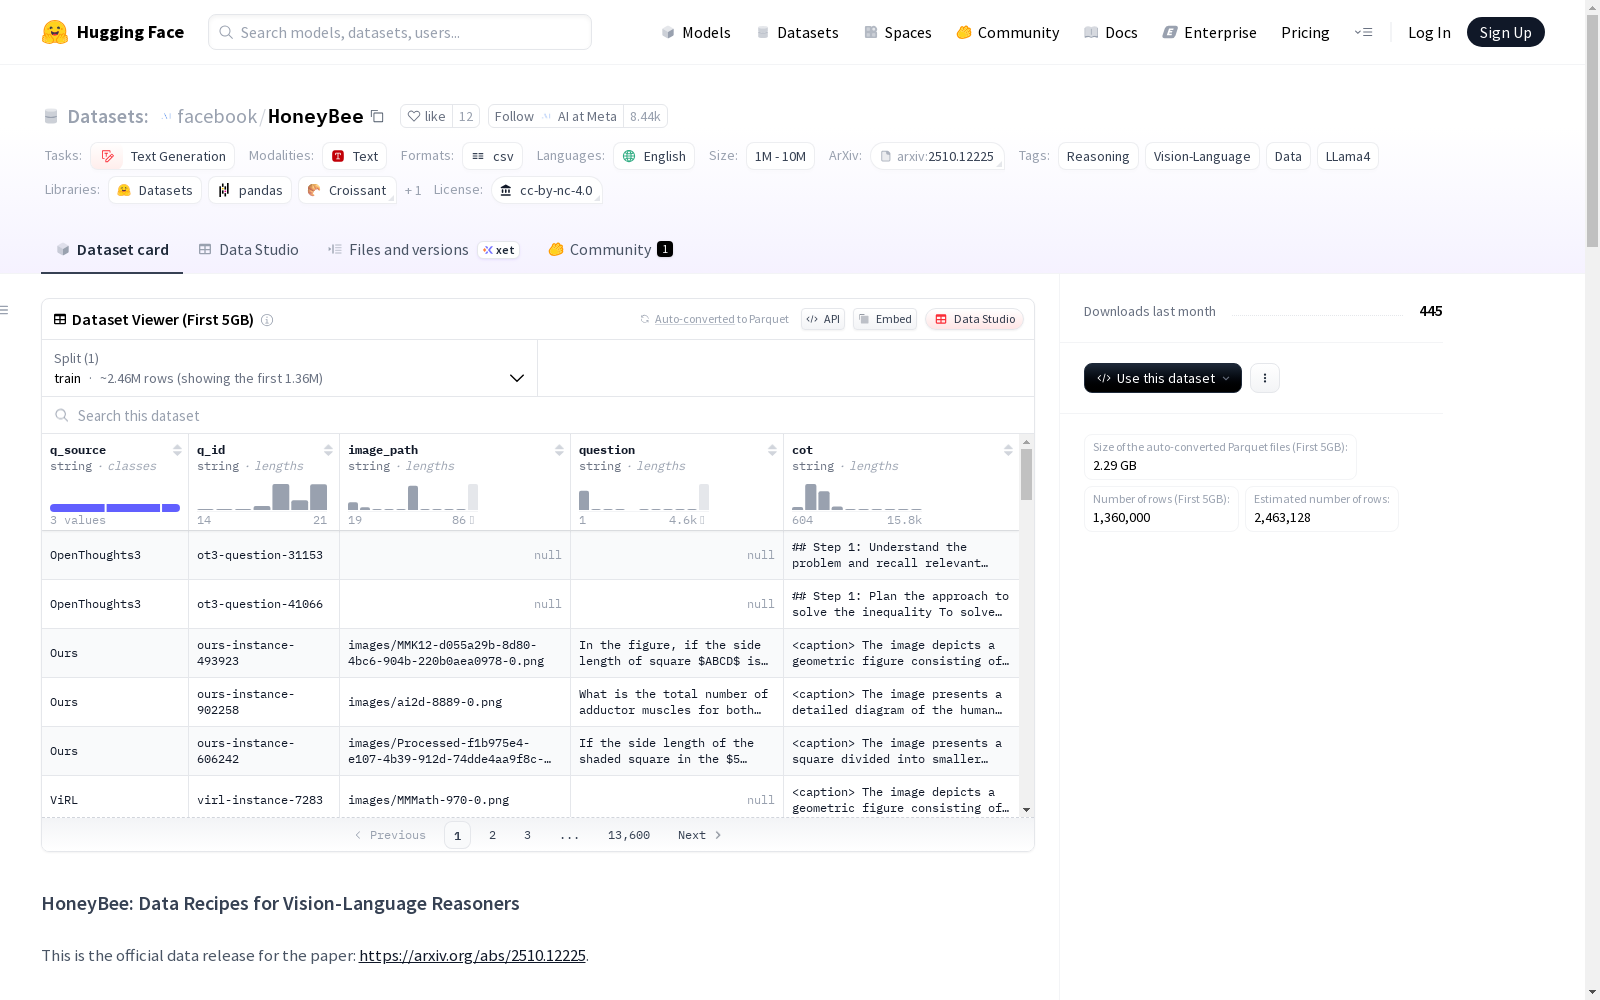Open Models in top navigation

pyautogui.click(x=696, y=32)
